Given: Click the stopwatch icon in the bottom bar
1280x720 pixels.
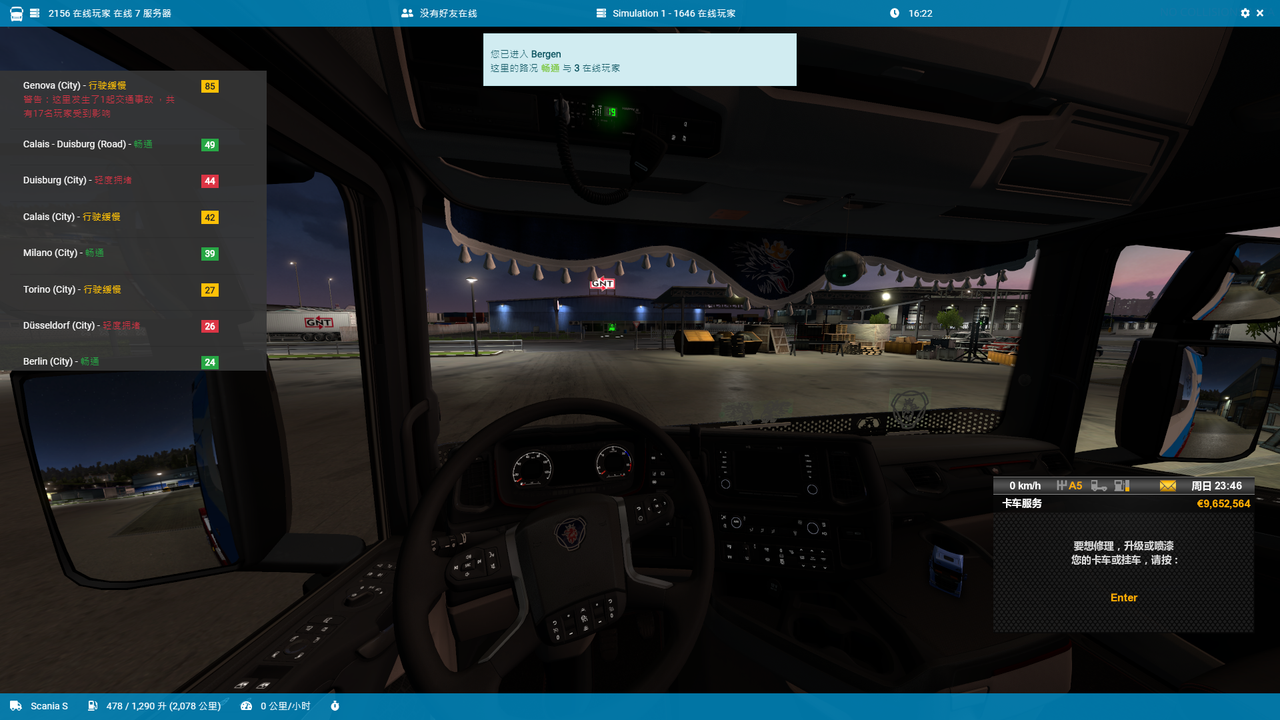Looking at the screenshot, I should pos(335,706).
